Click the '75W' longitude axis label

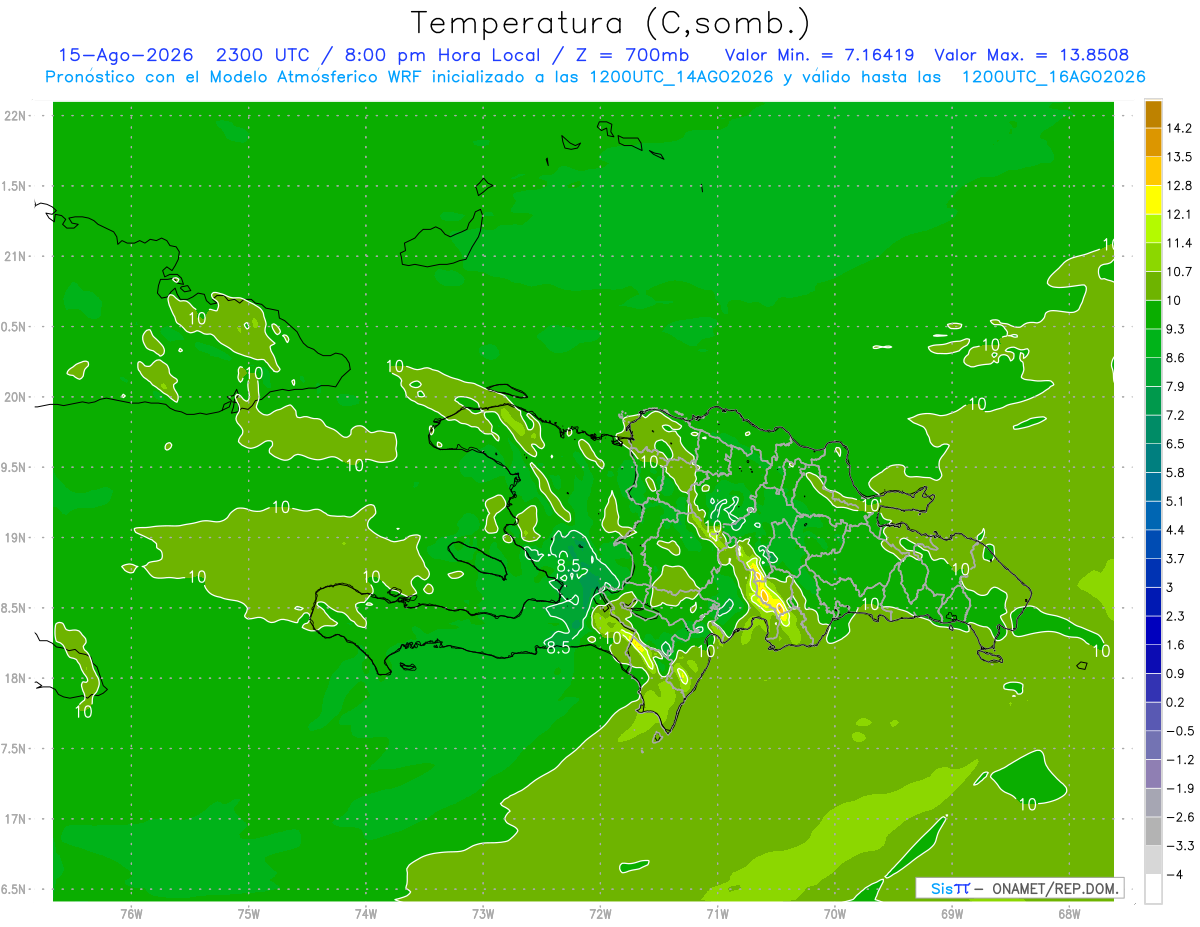click(249, 915)
